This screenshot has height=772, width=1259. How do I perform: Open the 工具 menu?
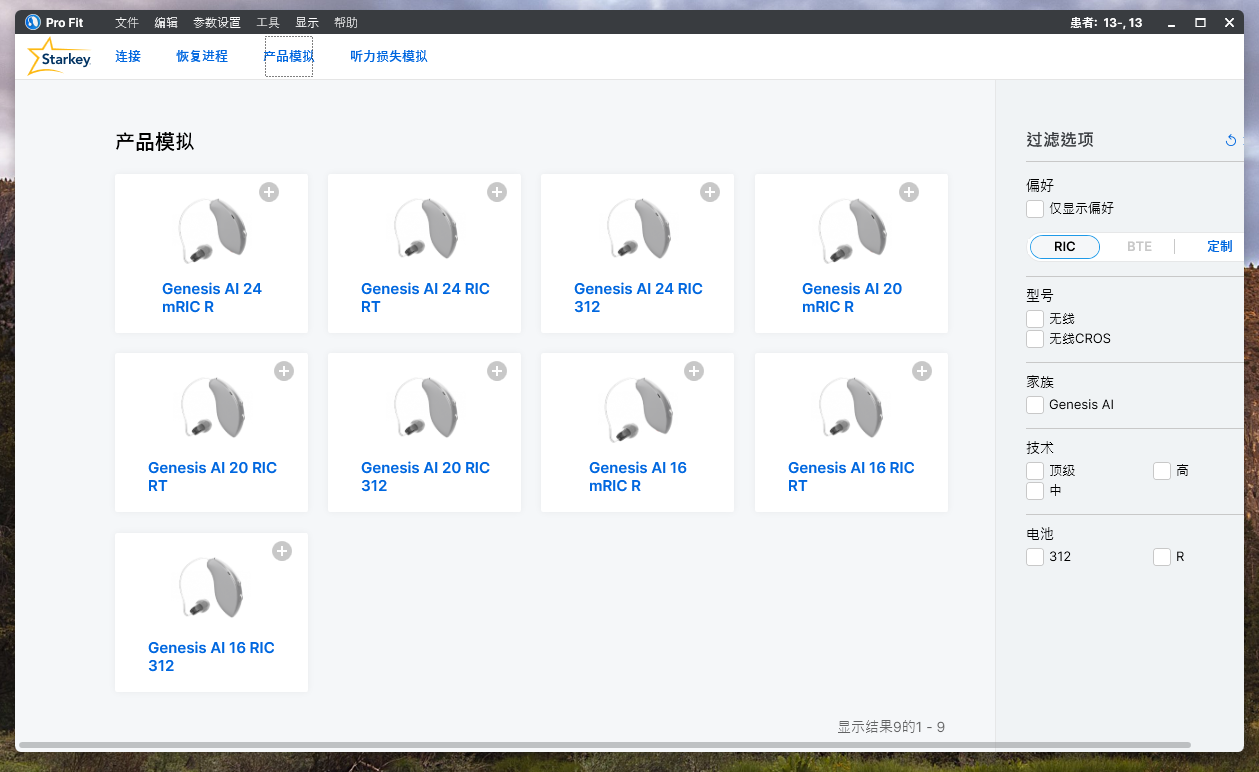[x=268, y=22]
